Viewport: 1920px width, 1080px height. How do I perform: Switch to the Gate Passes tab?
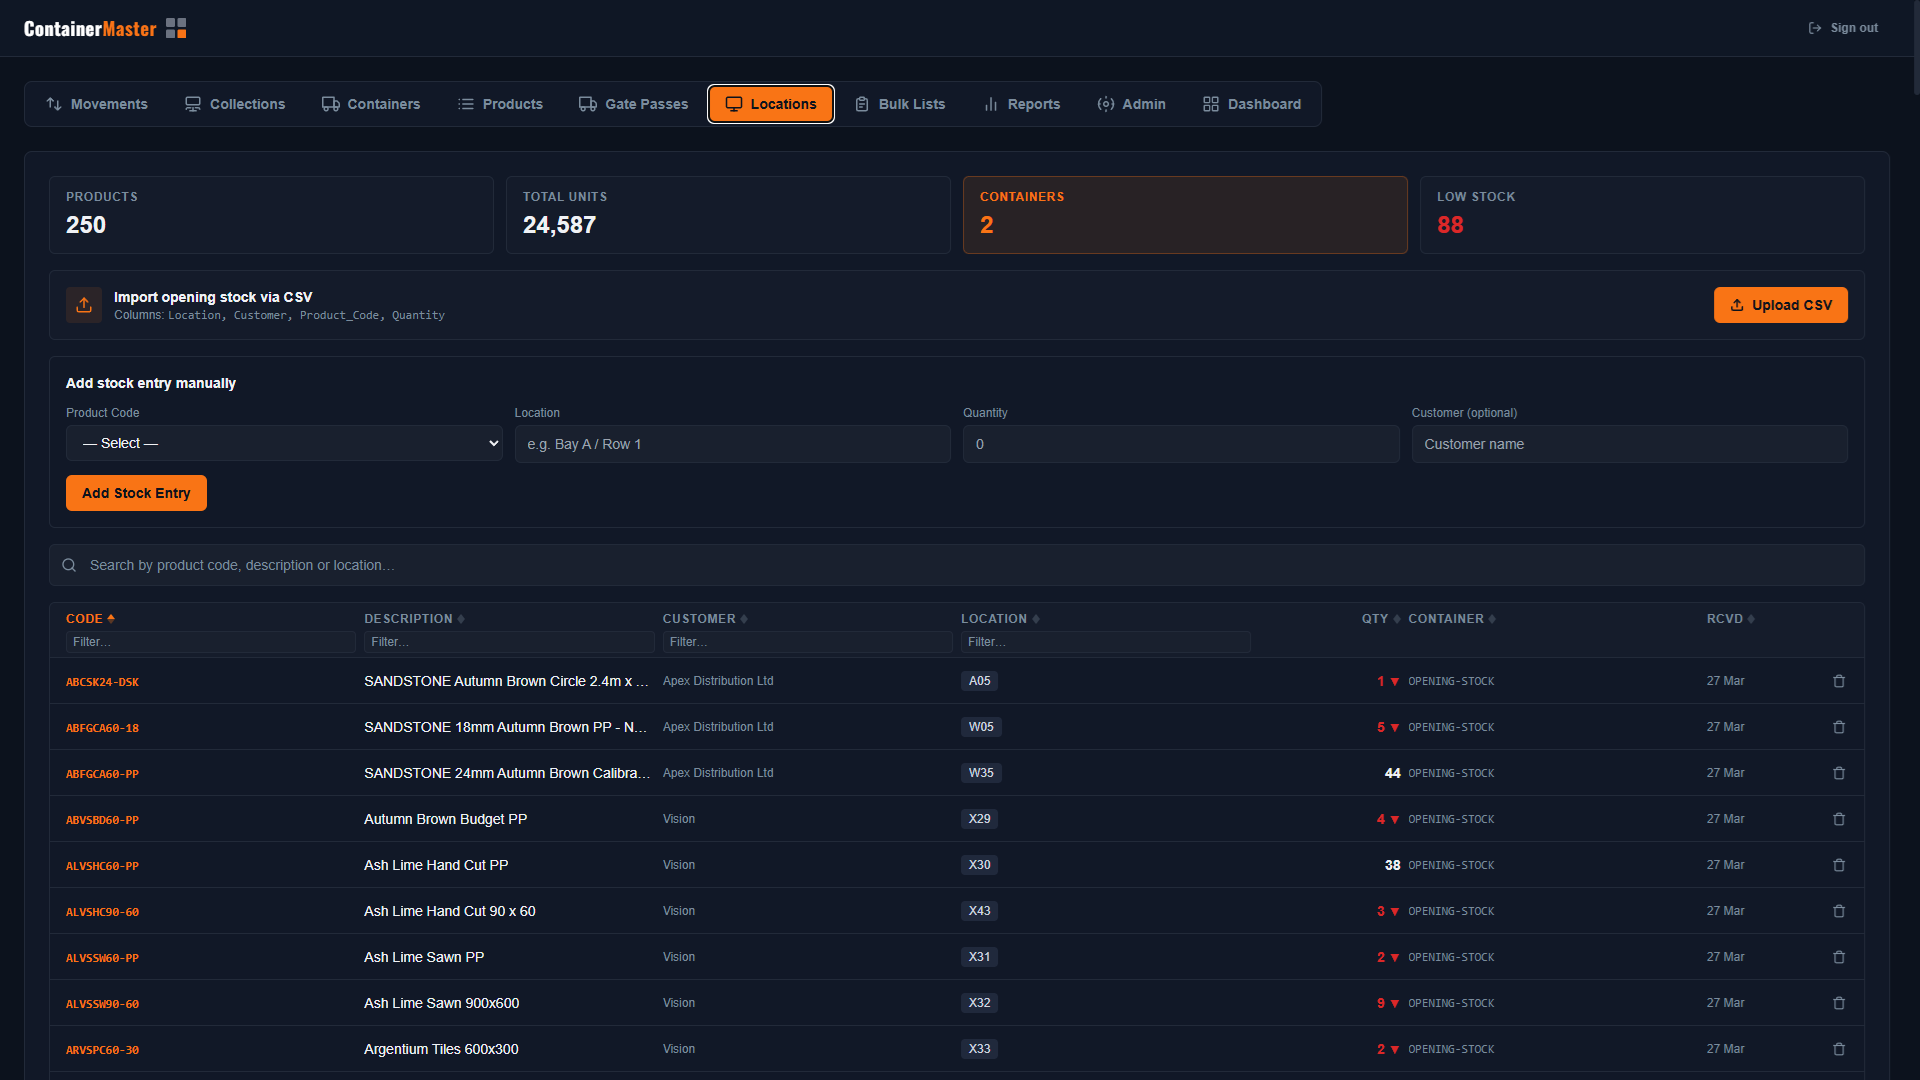click(x=634, y=104)
